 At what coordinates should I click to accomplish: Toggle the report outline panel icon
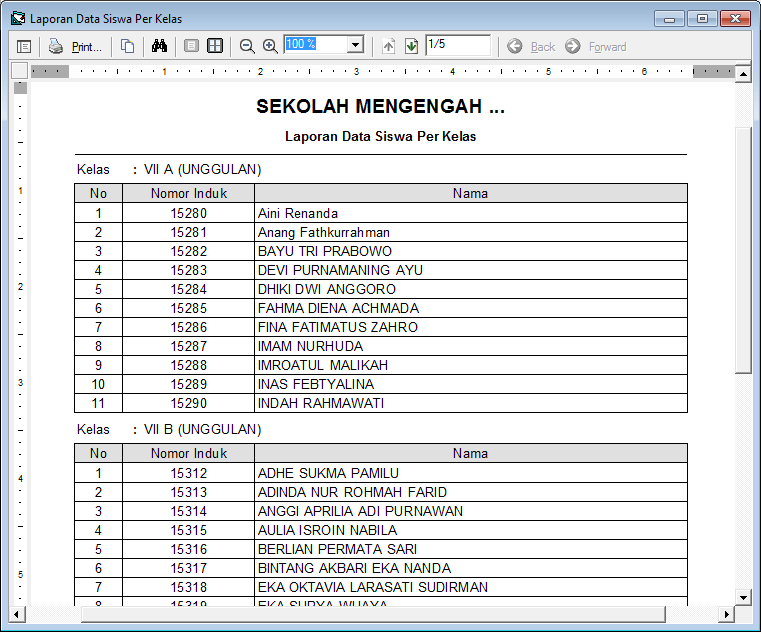pyautogui.click(x=24, y=47)
